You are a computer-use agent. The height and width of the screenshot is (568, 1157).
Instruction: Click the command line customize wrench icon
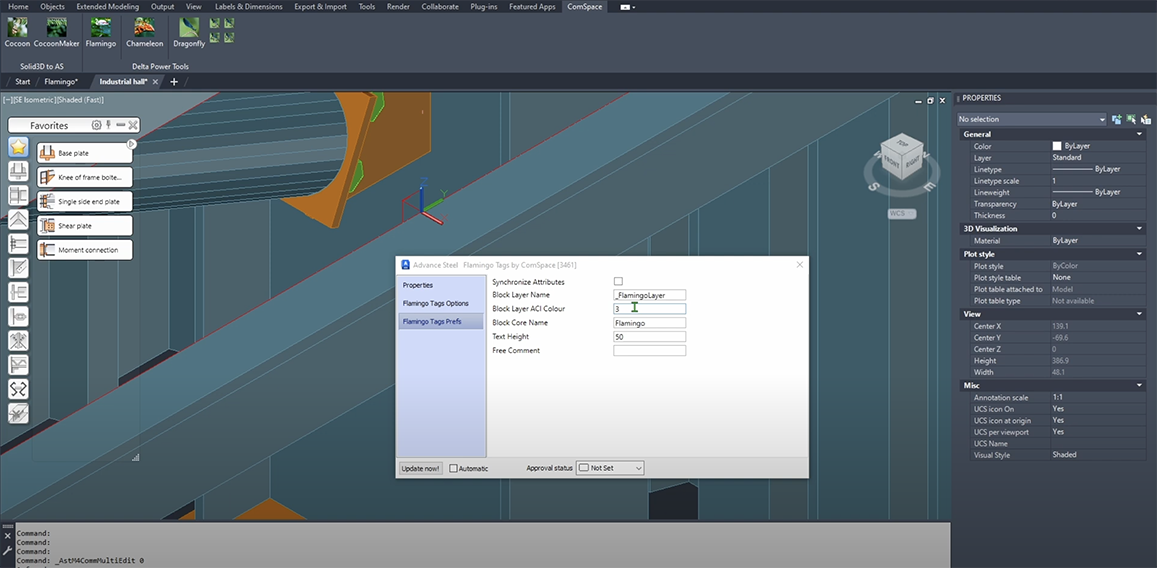click(7, 550)
